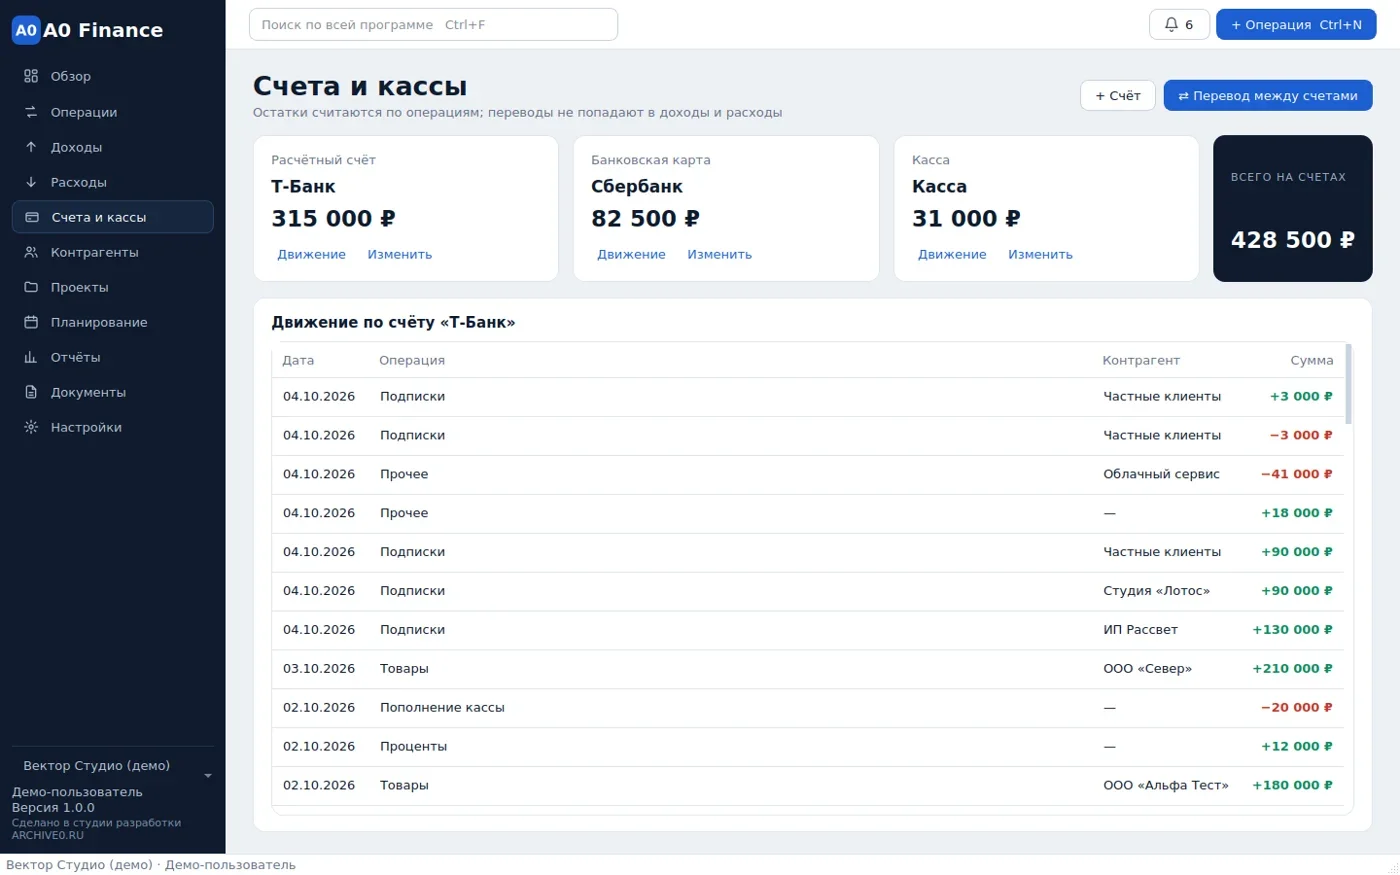This screenshot has width=1400, height=875.
Task: Open Движение link on Т-Банк card
Action: coord(311,254)
